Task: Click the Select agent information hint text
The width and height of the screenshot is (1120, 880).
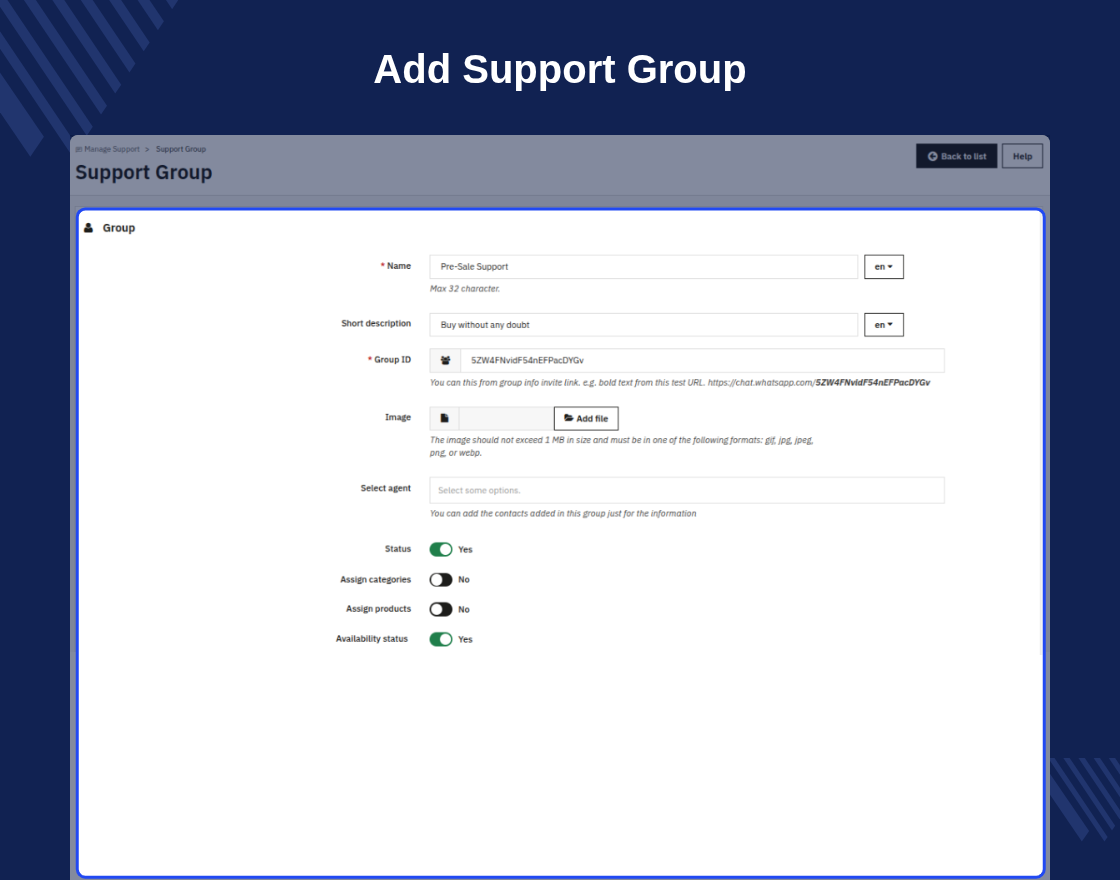Action: click(563, 514)
